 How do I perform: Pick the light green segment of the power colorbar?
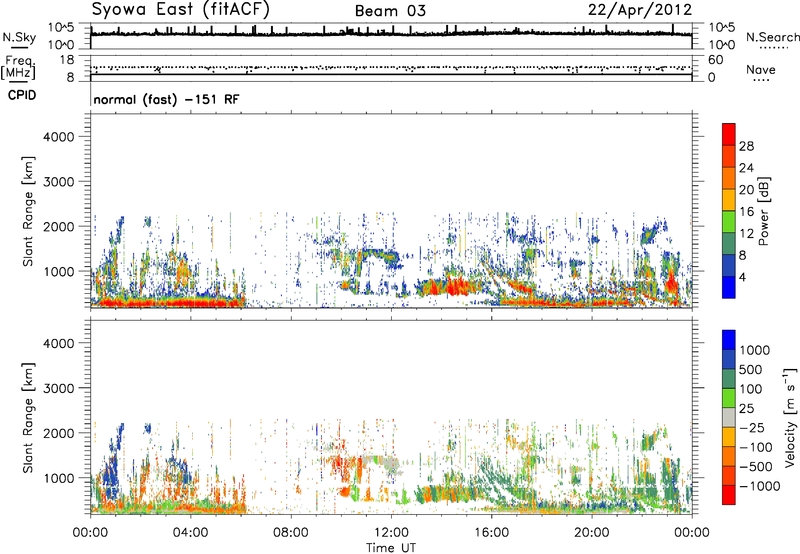(729, 222)
